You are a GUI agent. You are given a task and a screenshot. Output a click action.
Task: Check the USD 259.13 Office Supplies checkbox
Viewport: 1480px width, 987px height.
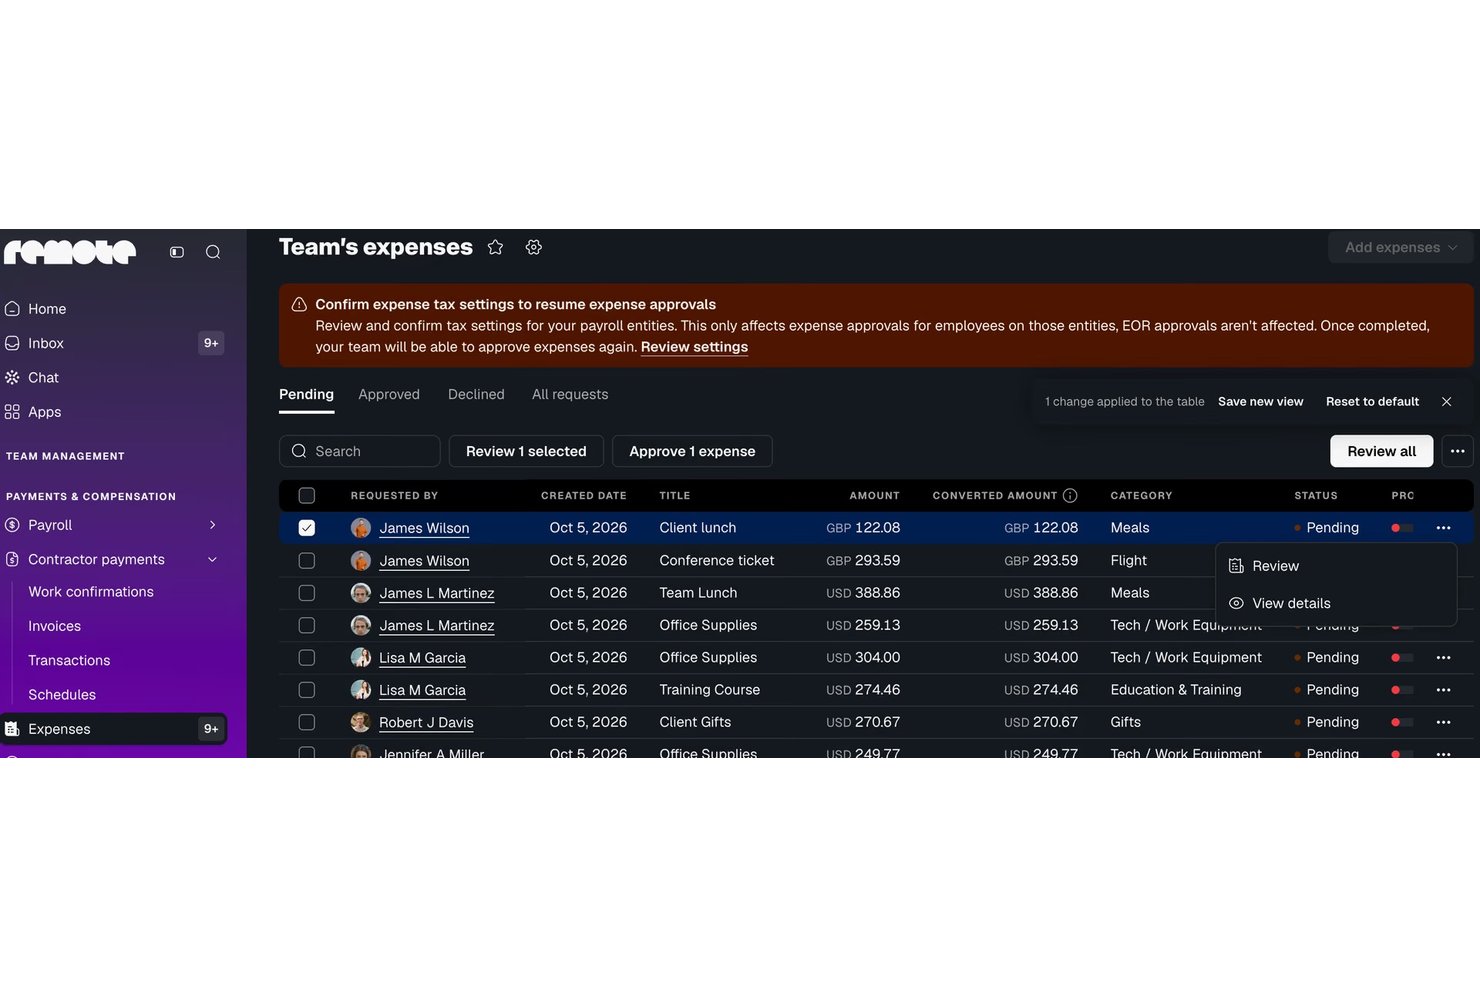coord(307,625)
